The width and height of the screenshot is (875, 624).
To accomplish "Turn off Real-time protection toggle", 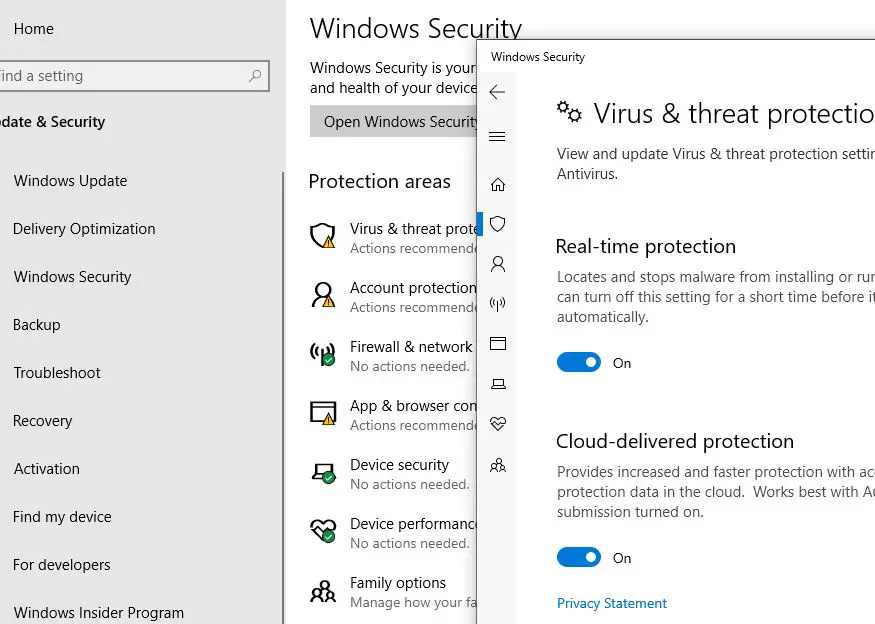I will point(579,363).
